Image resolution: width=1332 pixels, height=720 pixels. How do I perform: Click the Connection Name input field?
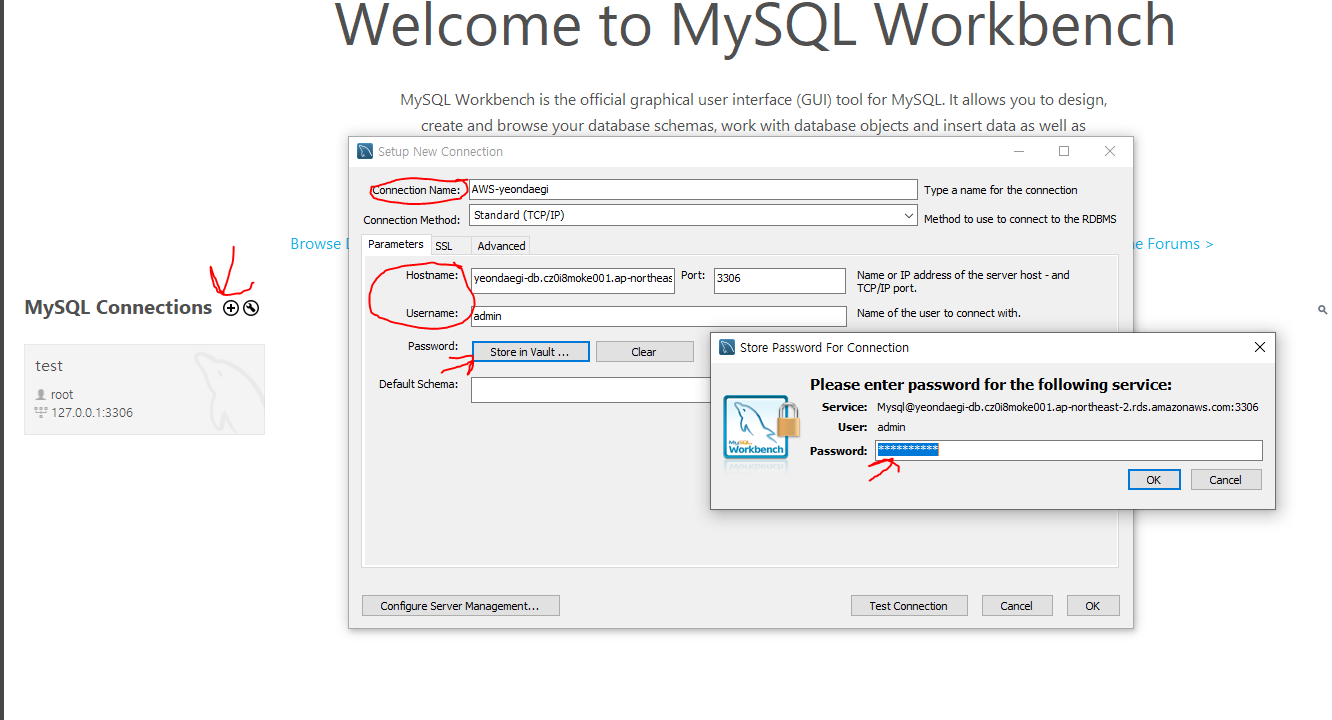tap(693, 189)
